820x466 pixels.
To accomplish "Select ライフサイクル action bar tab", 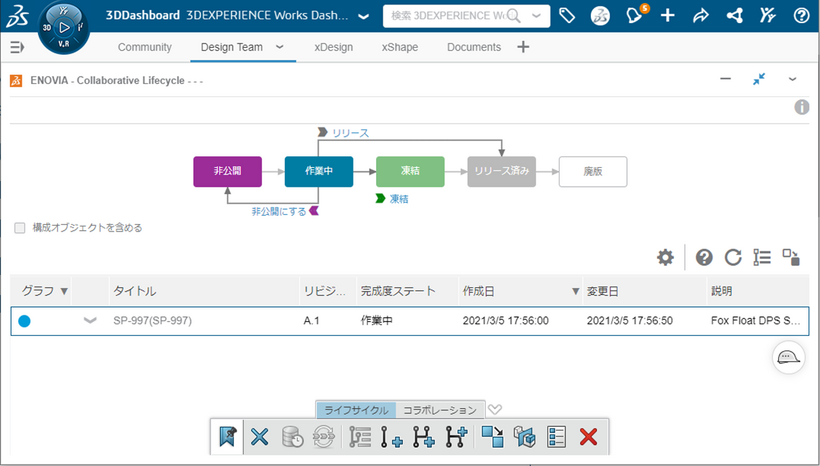I will point(356,410).
